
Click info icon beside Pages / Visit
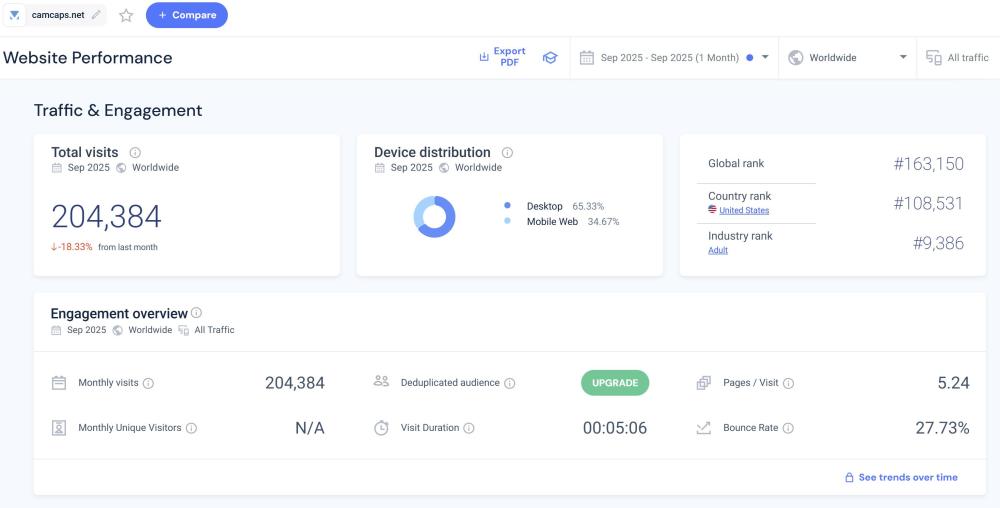(x=788, y=383)
